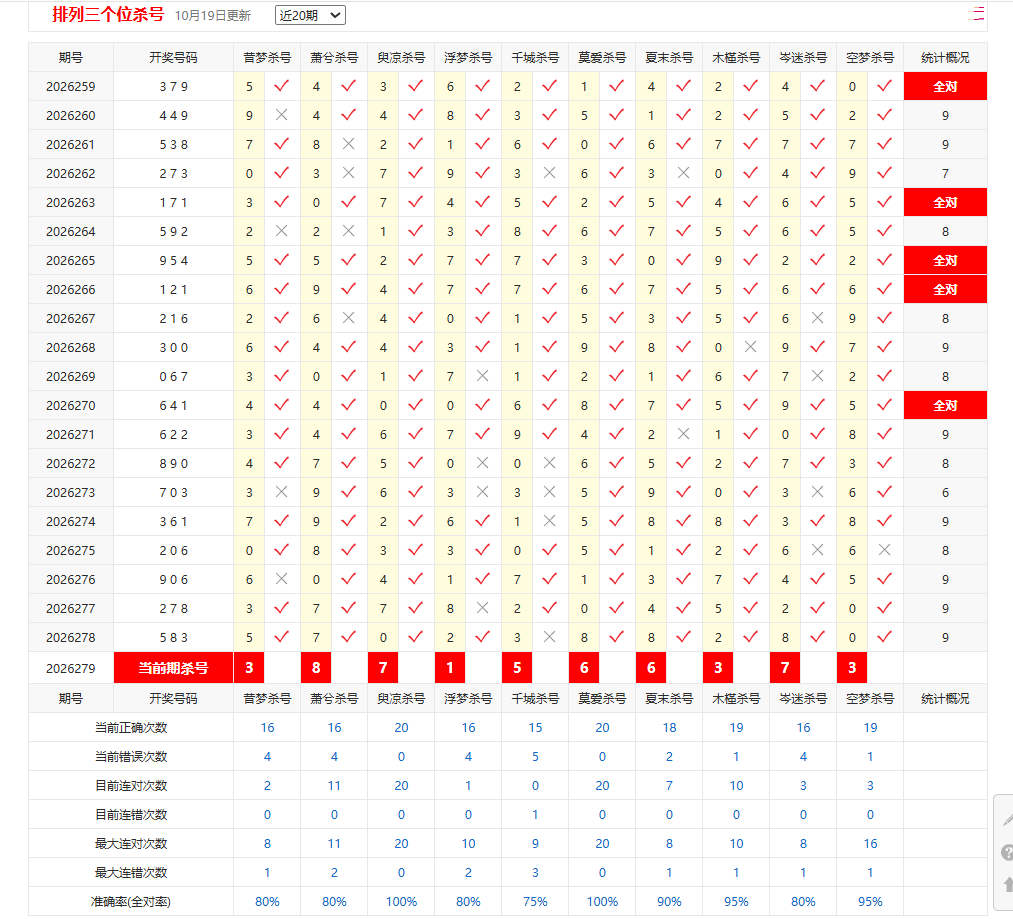Click the winning number 3 7 9
Viewport: 1013px width, 919px height.
(173, 87)
